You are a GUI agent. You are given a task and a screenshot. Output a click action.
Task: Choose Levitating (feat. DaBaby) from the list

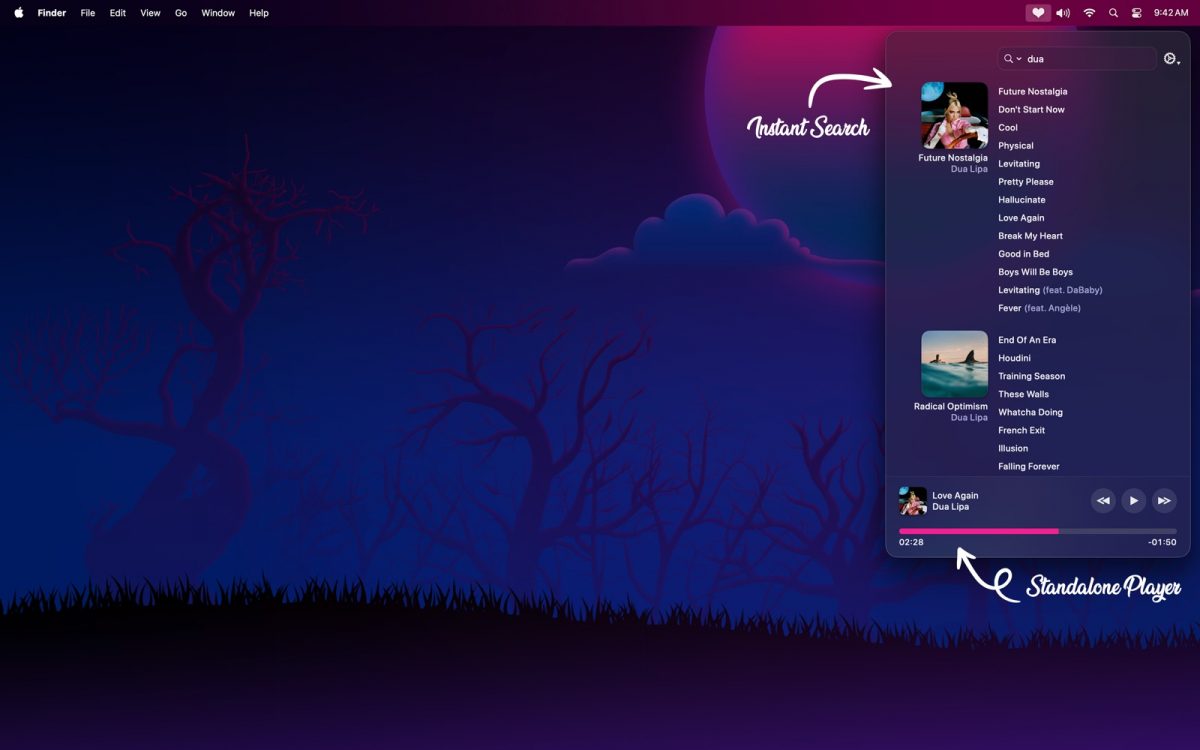1049,290
